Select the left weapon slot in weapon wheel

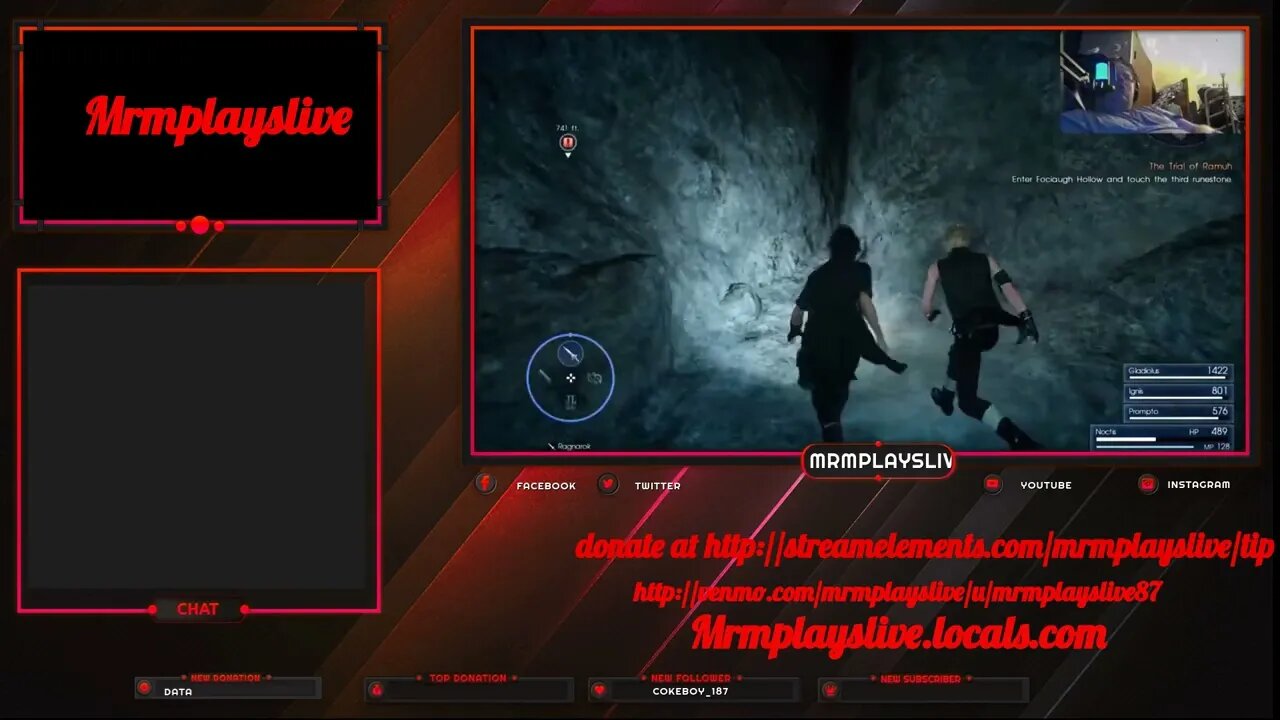545,377
